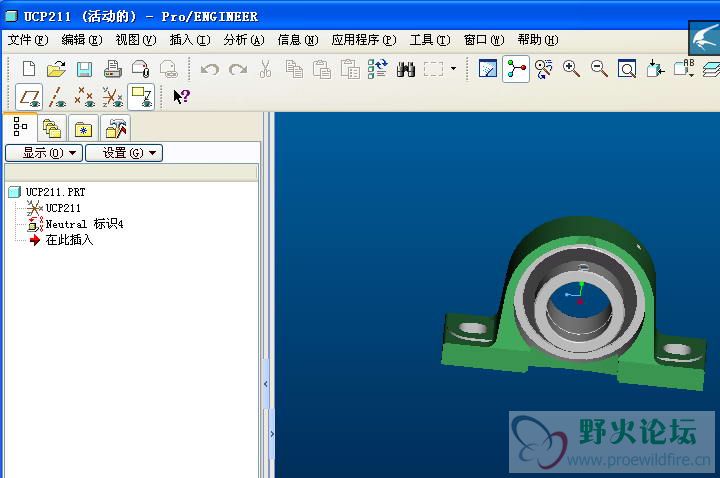720x478 pixels.
Task: Open the 视图(V) menu
Action: coord(136,40)
